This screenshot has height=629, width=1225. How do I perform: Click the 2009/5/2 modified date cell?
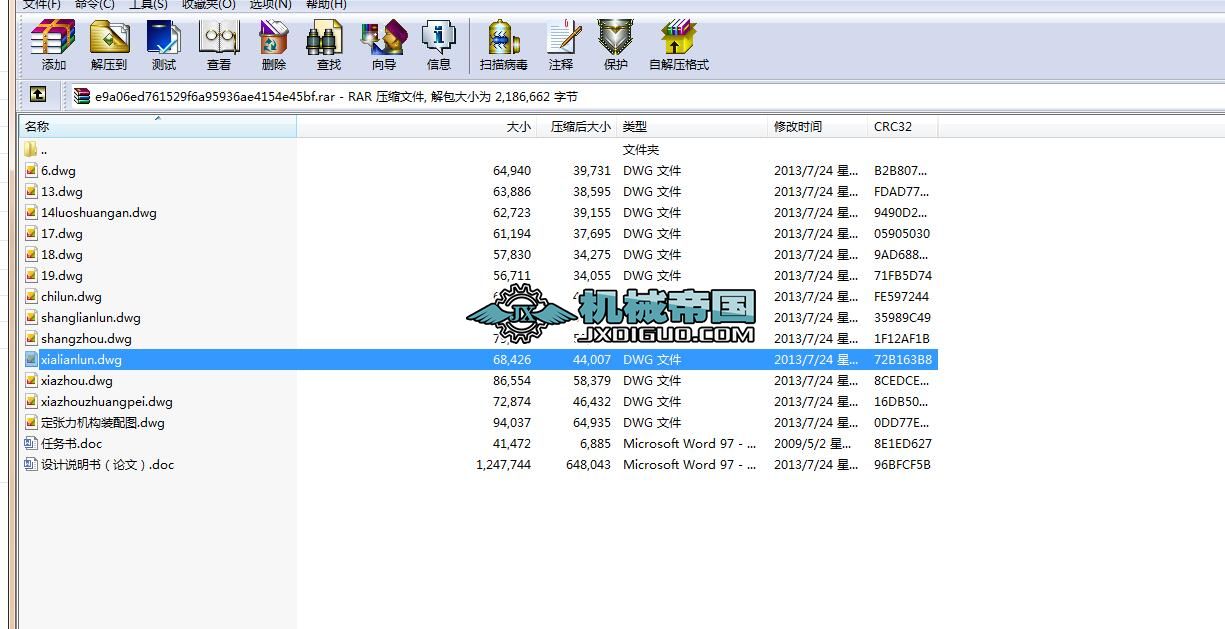tap(813, 443)
